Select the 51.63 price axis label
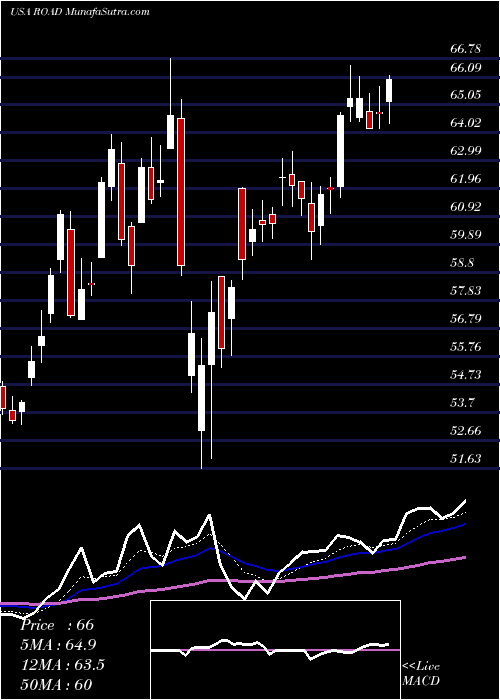The width and height of the screenshot is (500, 700). pyautogui.click(x=466, y=459)
